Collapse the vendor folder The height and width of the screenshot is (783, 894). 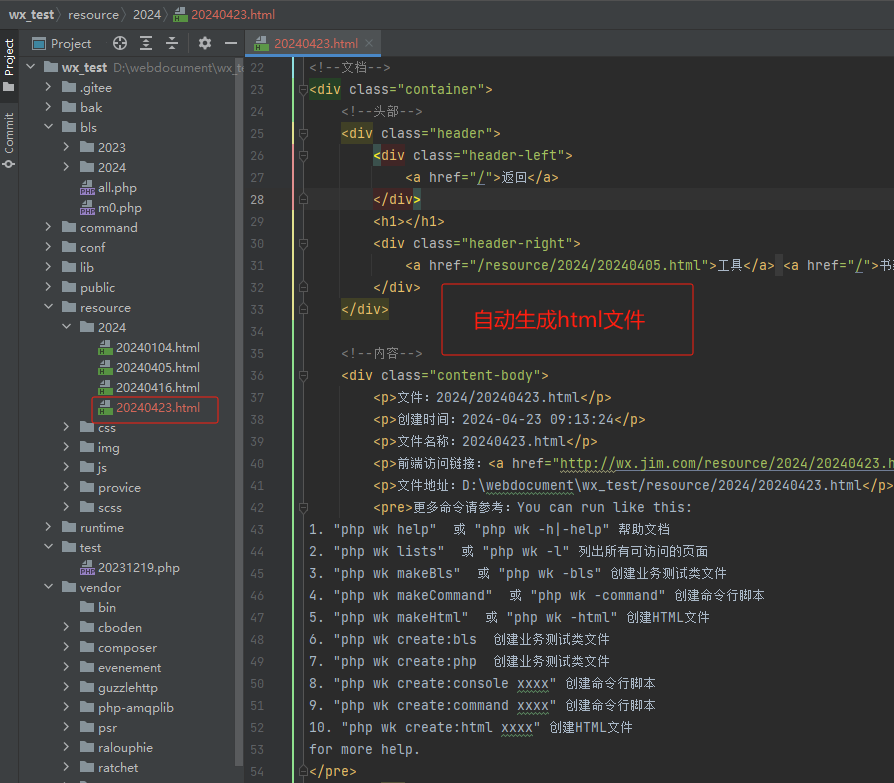[48, 588]
